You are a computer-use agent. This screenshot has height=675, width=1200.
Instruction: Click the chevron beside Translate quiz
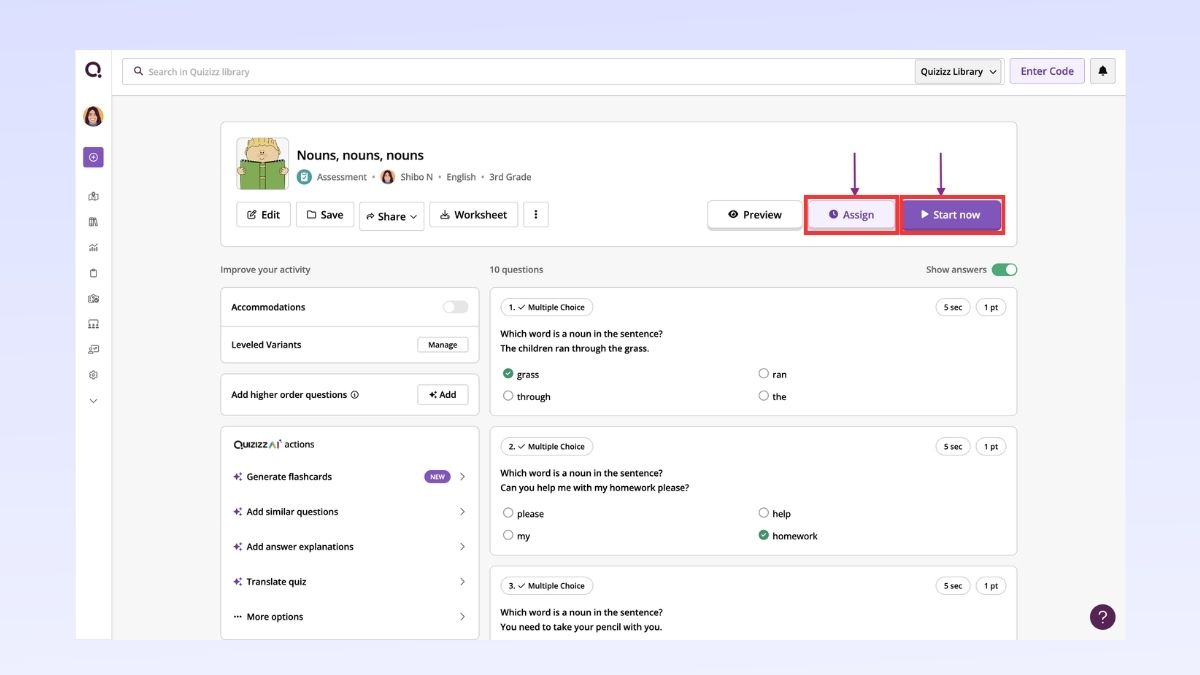[x=462, y=582]
